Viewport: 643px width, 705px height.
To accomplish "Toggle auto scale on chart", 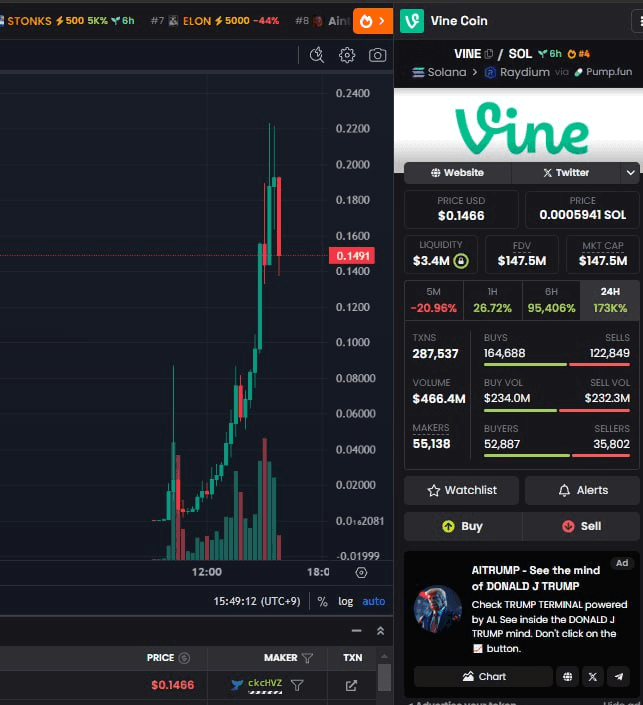I will (374, 602).
